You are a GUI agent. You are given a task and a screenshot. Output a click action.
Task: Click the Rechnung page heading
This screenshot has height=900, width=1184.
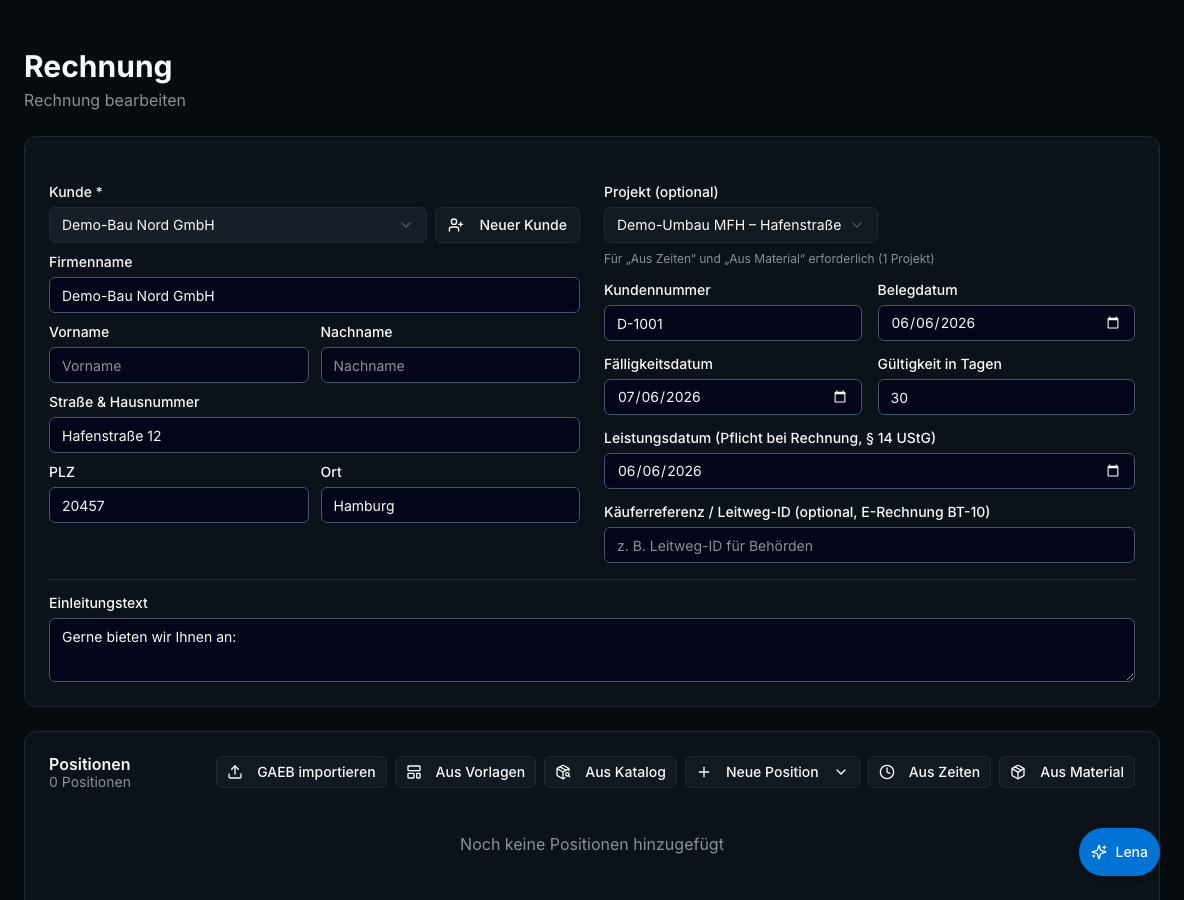coord(98,66)
